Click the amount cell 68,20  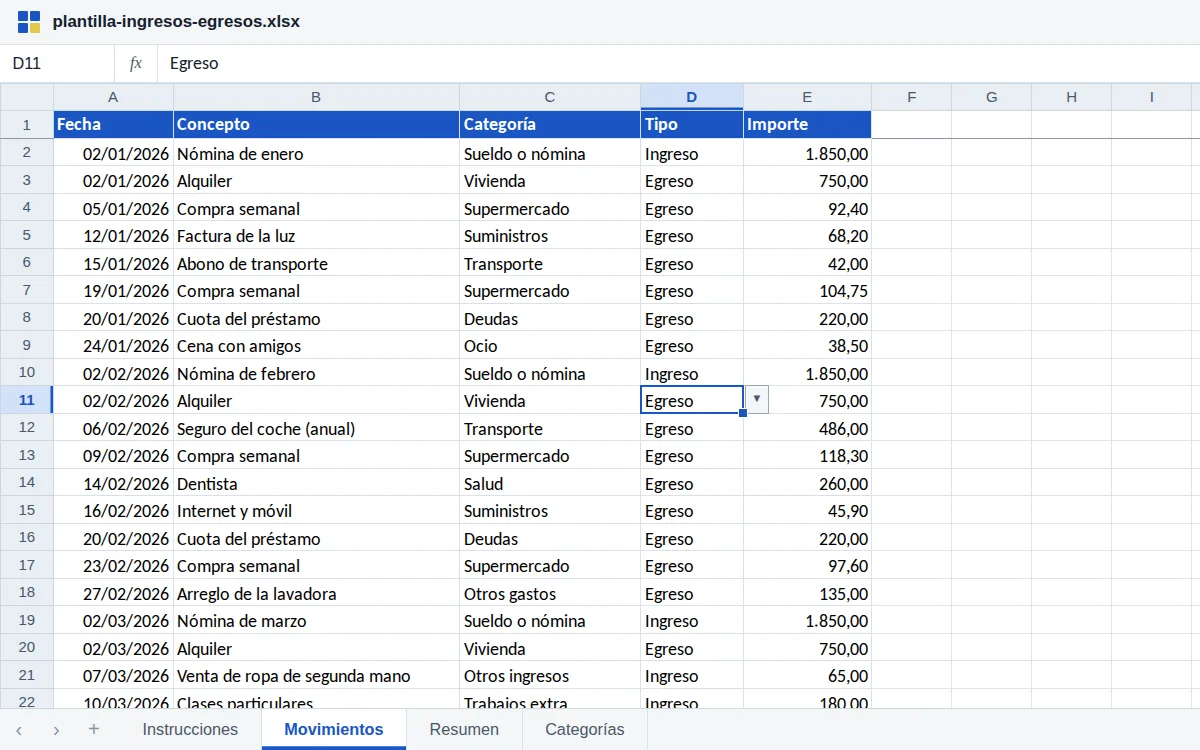tap(807, 236)
